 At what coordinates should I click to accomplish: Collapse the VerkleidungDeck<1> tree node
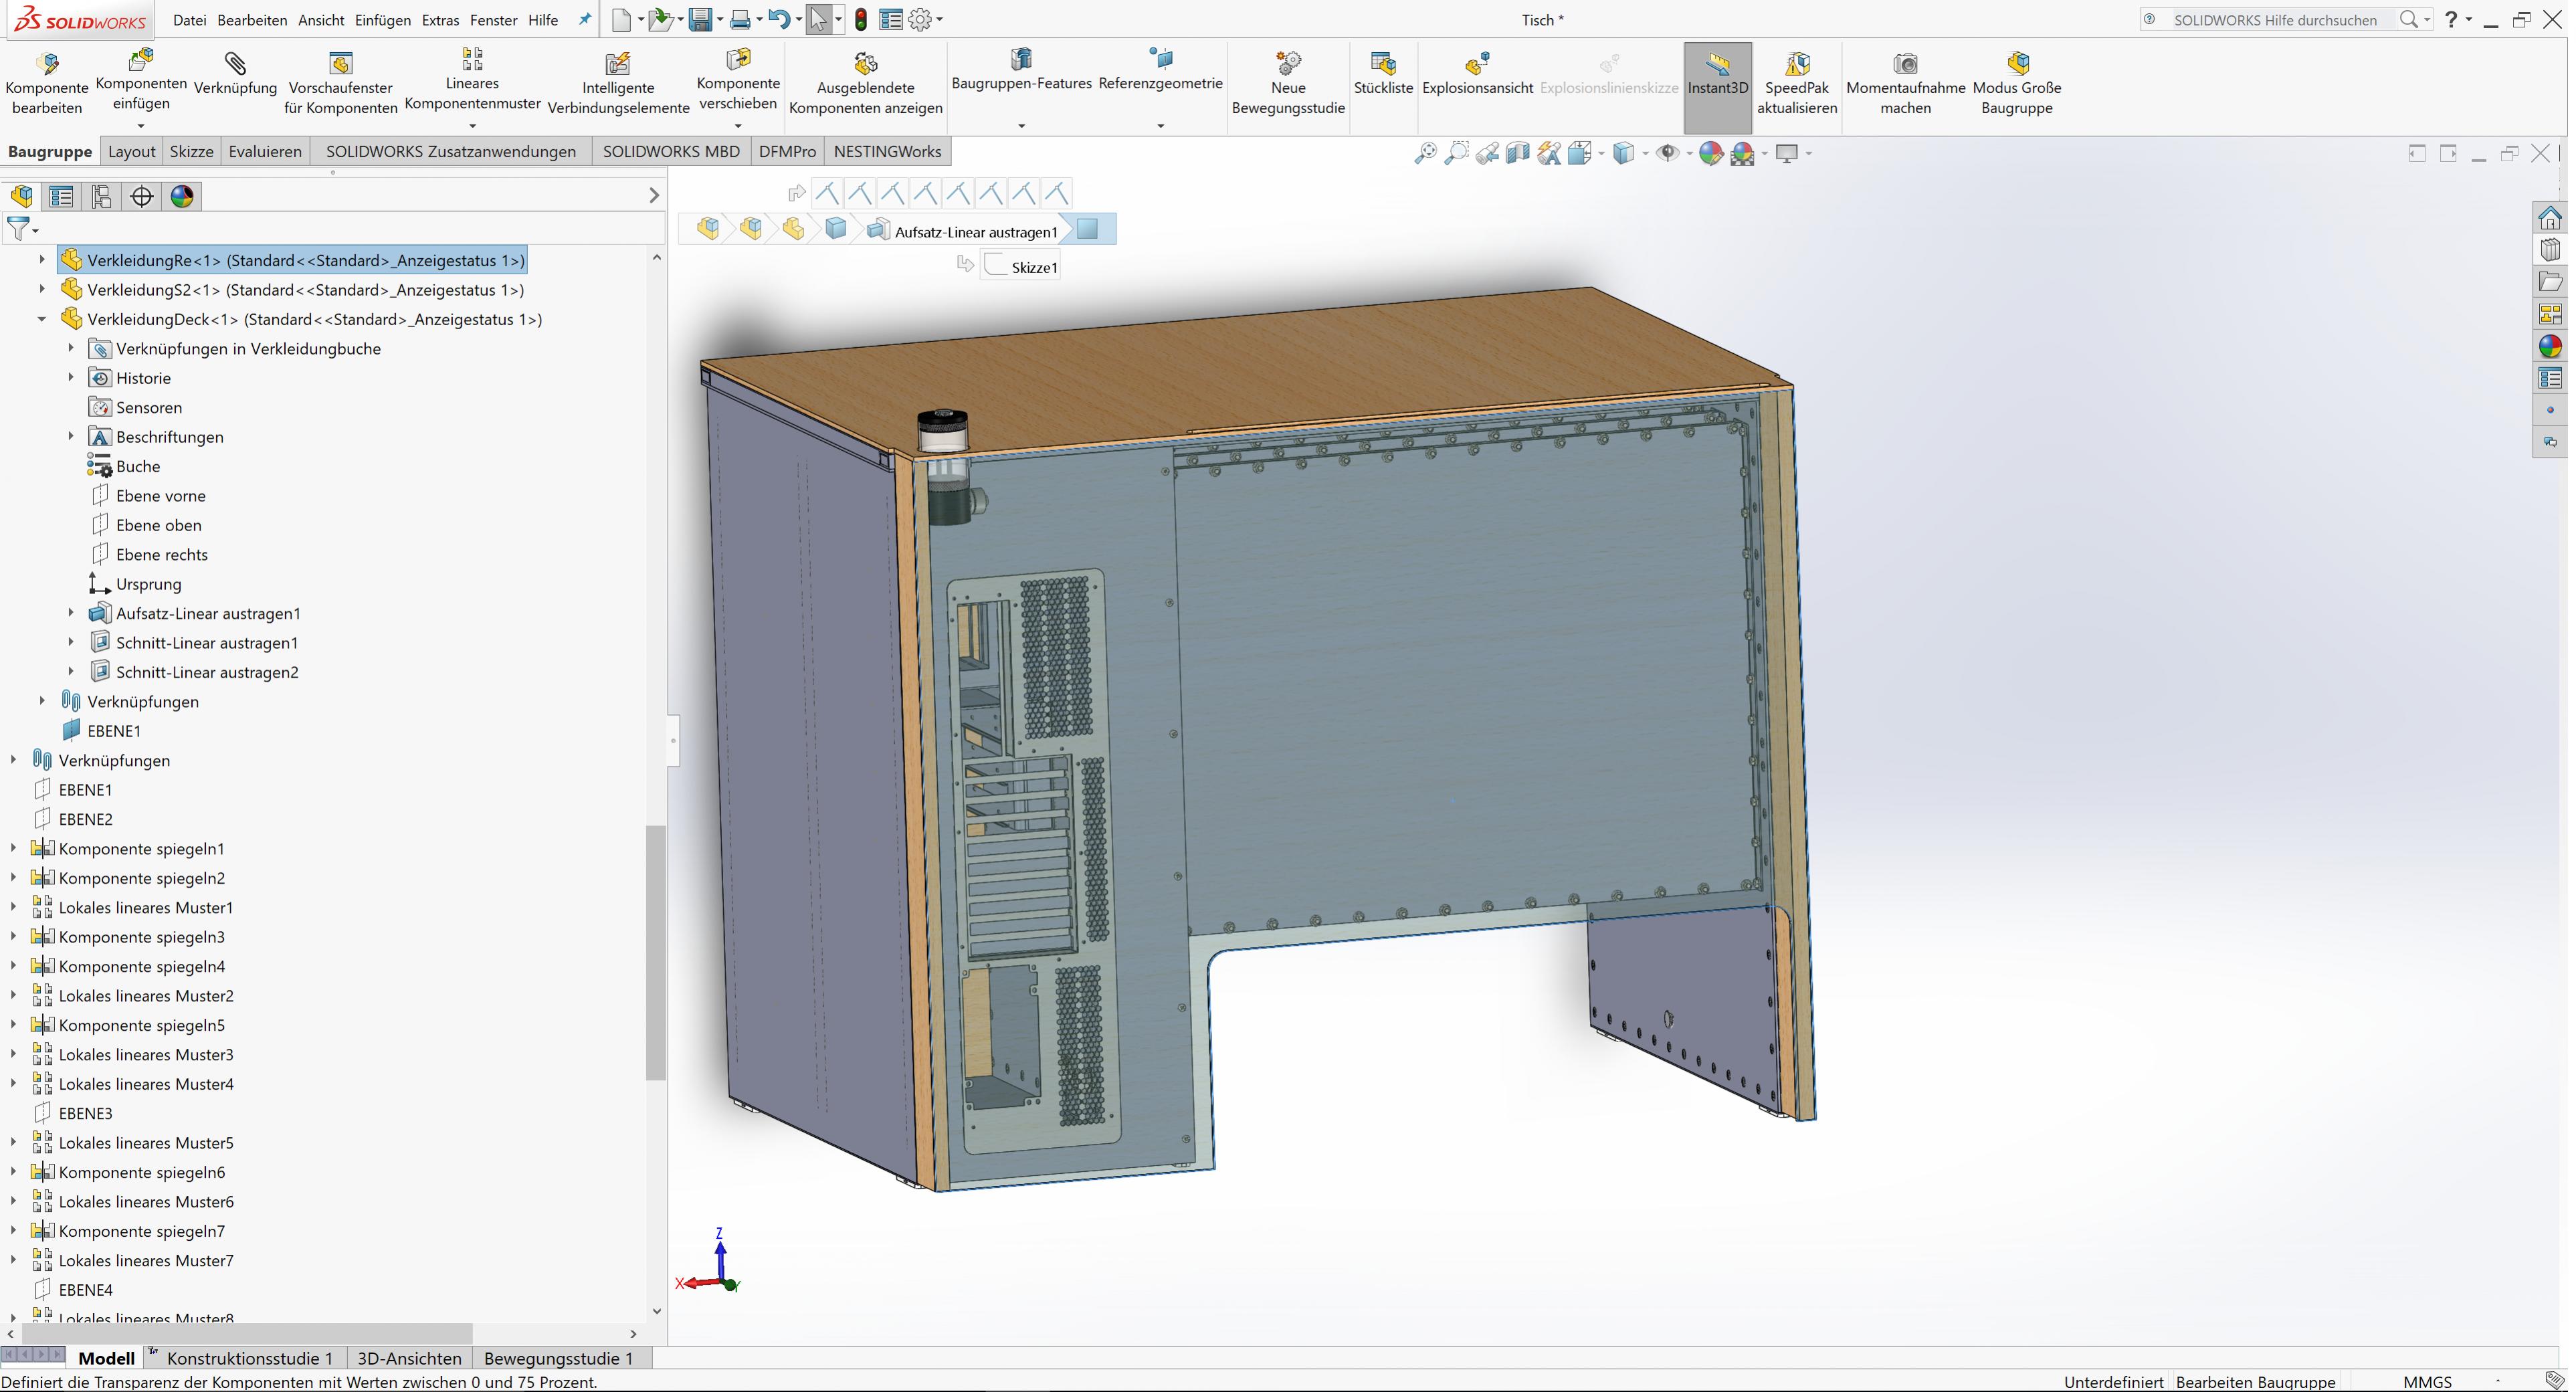tap(42, 319)
